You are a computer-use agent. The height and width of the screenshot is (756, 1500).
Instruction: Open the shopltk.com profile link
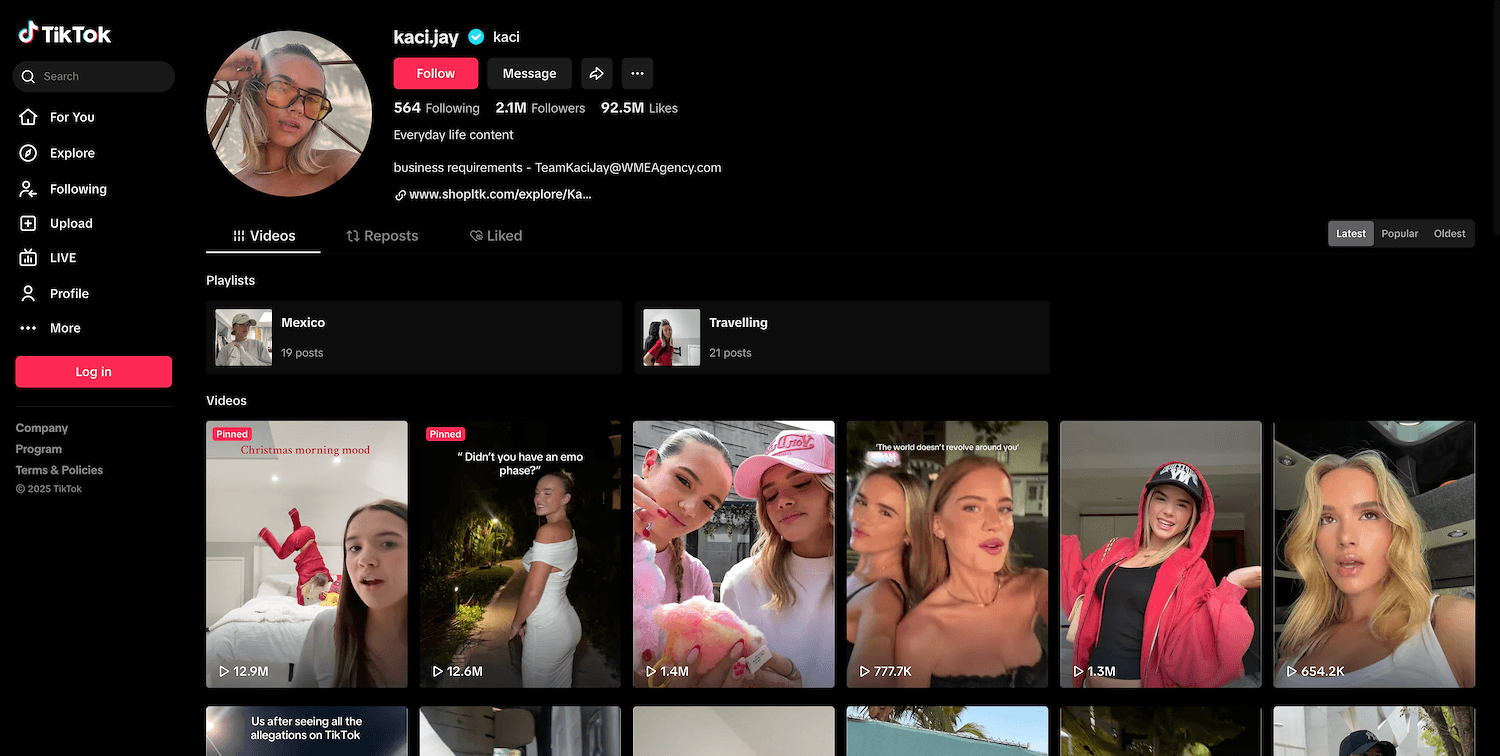click(x=499, y=195)
